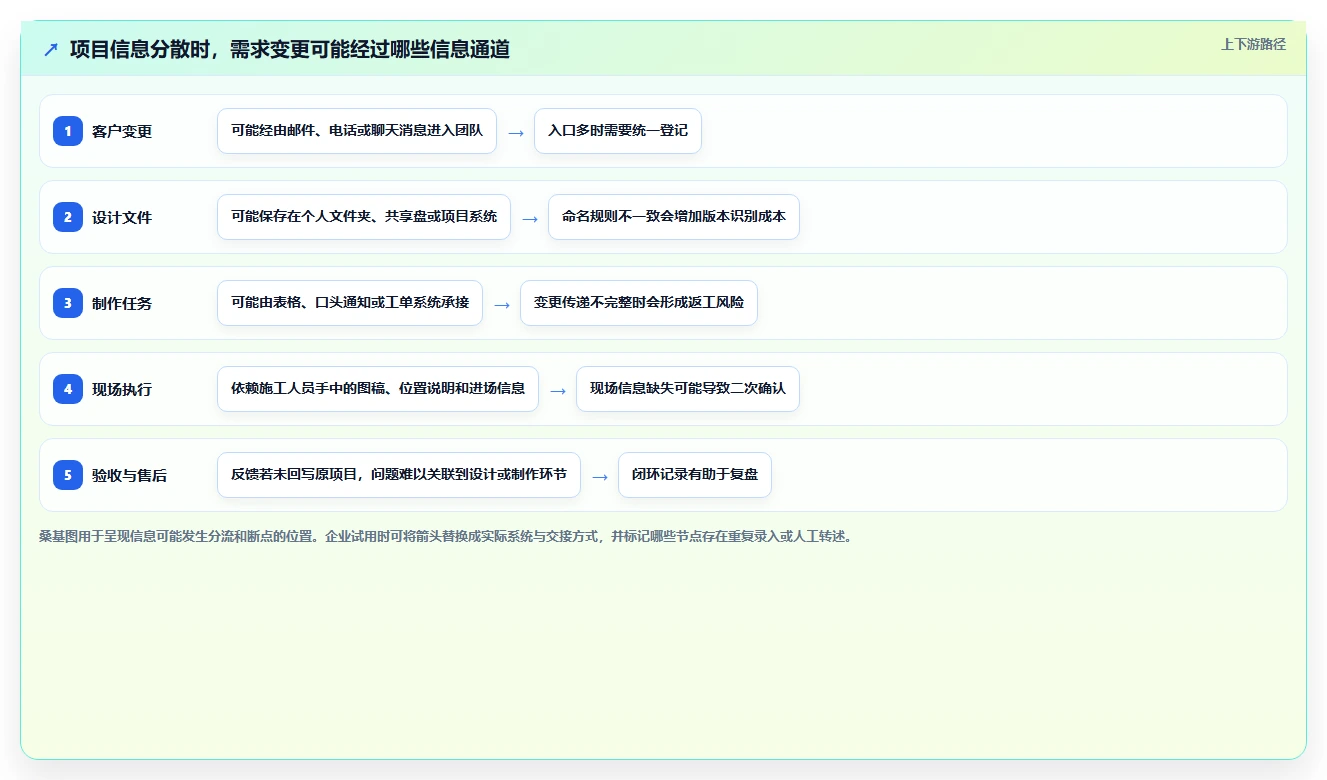Click the 设计文件 row label
The image size is (1327, 780).
pos(122,217)
